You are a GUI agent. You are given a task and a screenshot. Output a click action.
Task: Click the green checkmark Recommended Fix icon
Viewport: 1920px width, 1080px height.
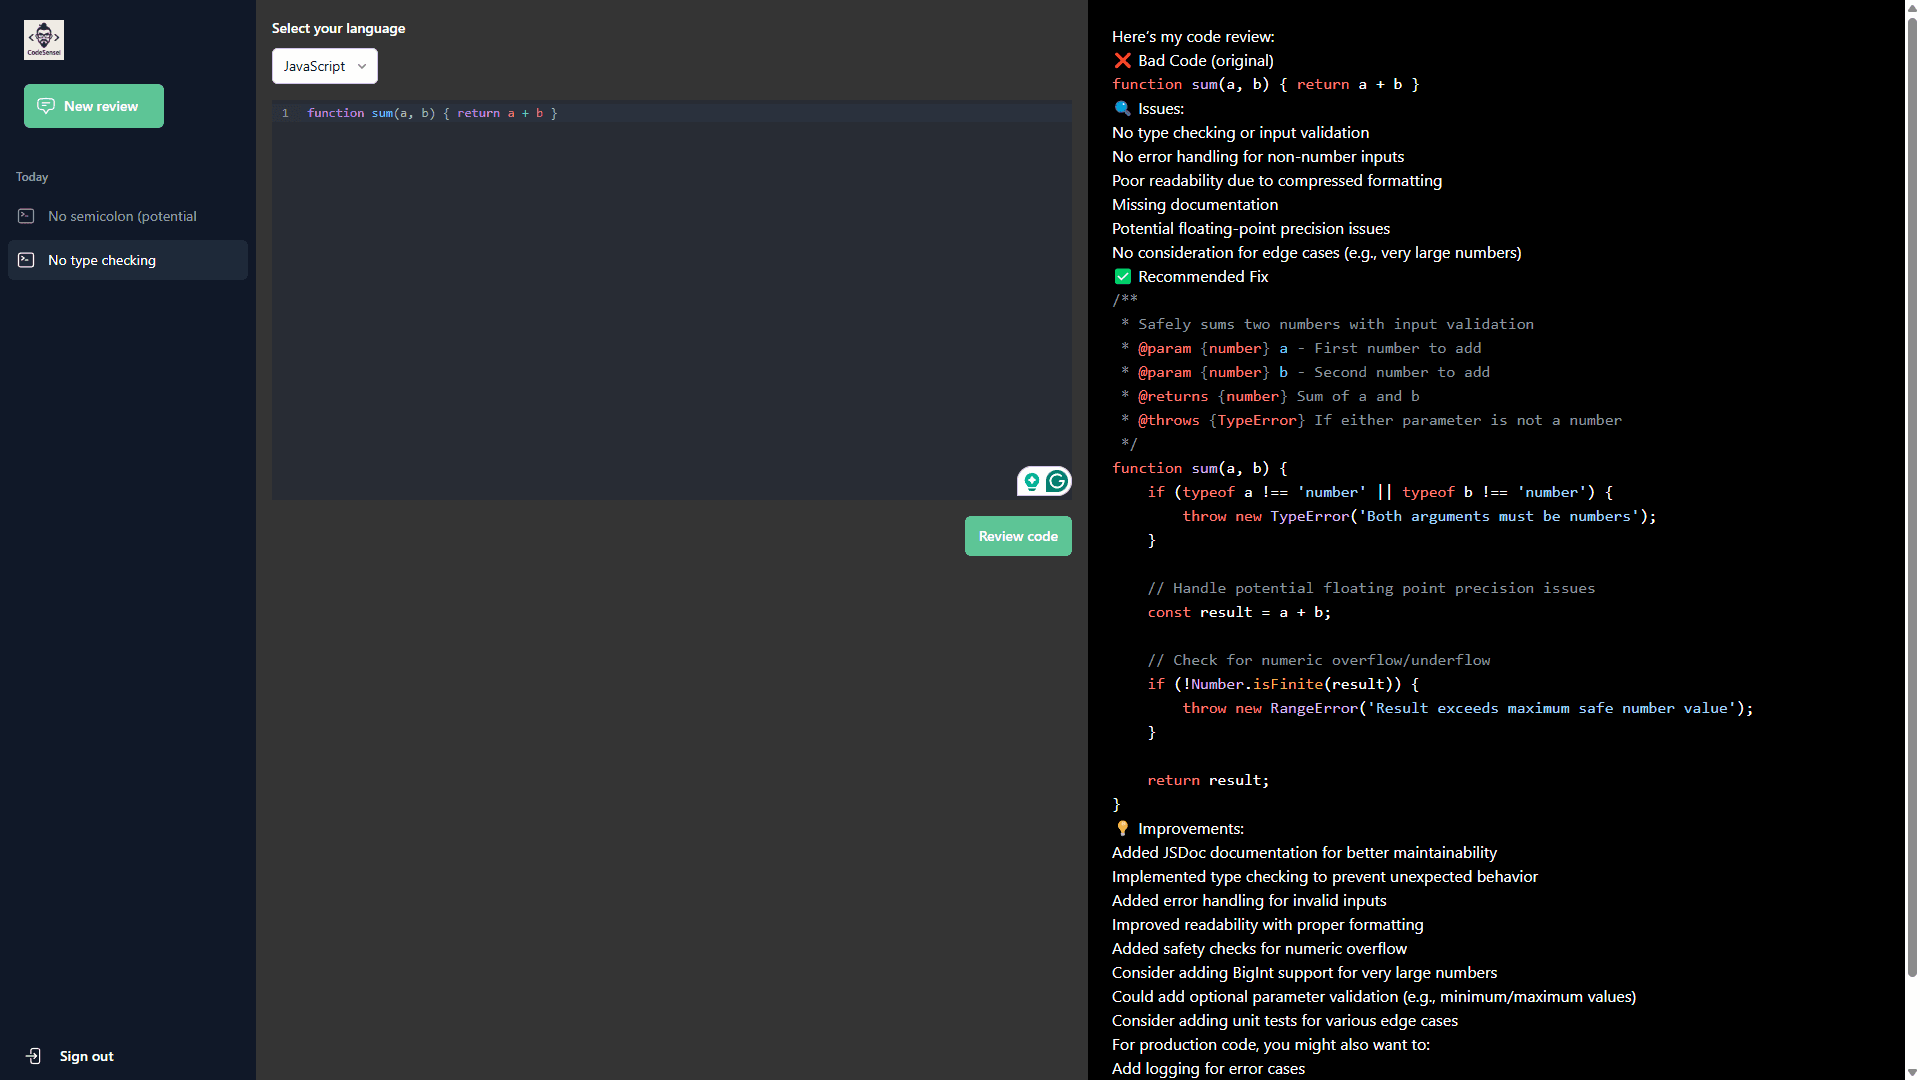click(x=1122, y=277)
